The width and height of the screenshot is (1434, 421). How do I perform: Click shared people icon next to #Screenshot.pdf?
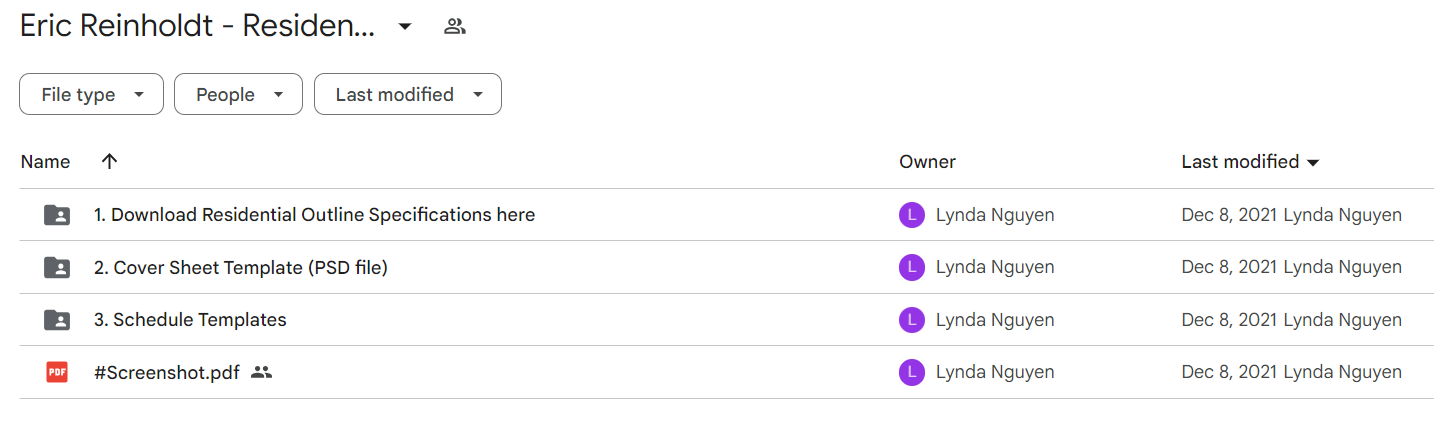point(261,373)
